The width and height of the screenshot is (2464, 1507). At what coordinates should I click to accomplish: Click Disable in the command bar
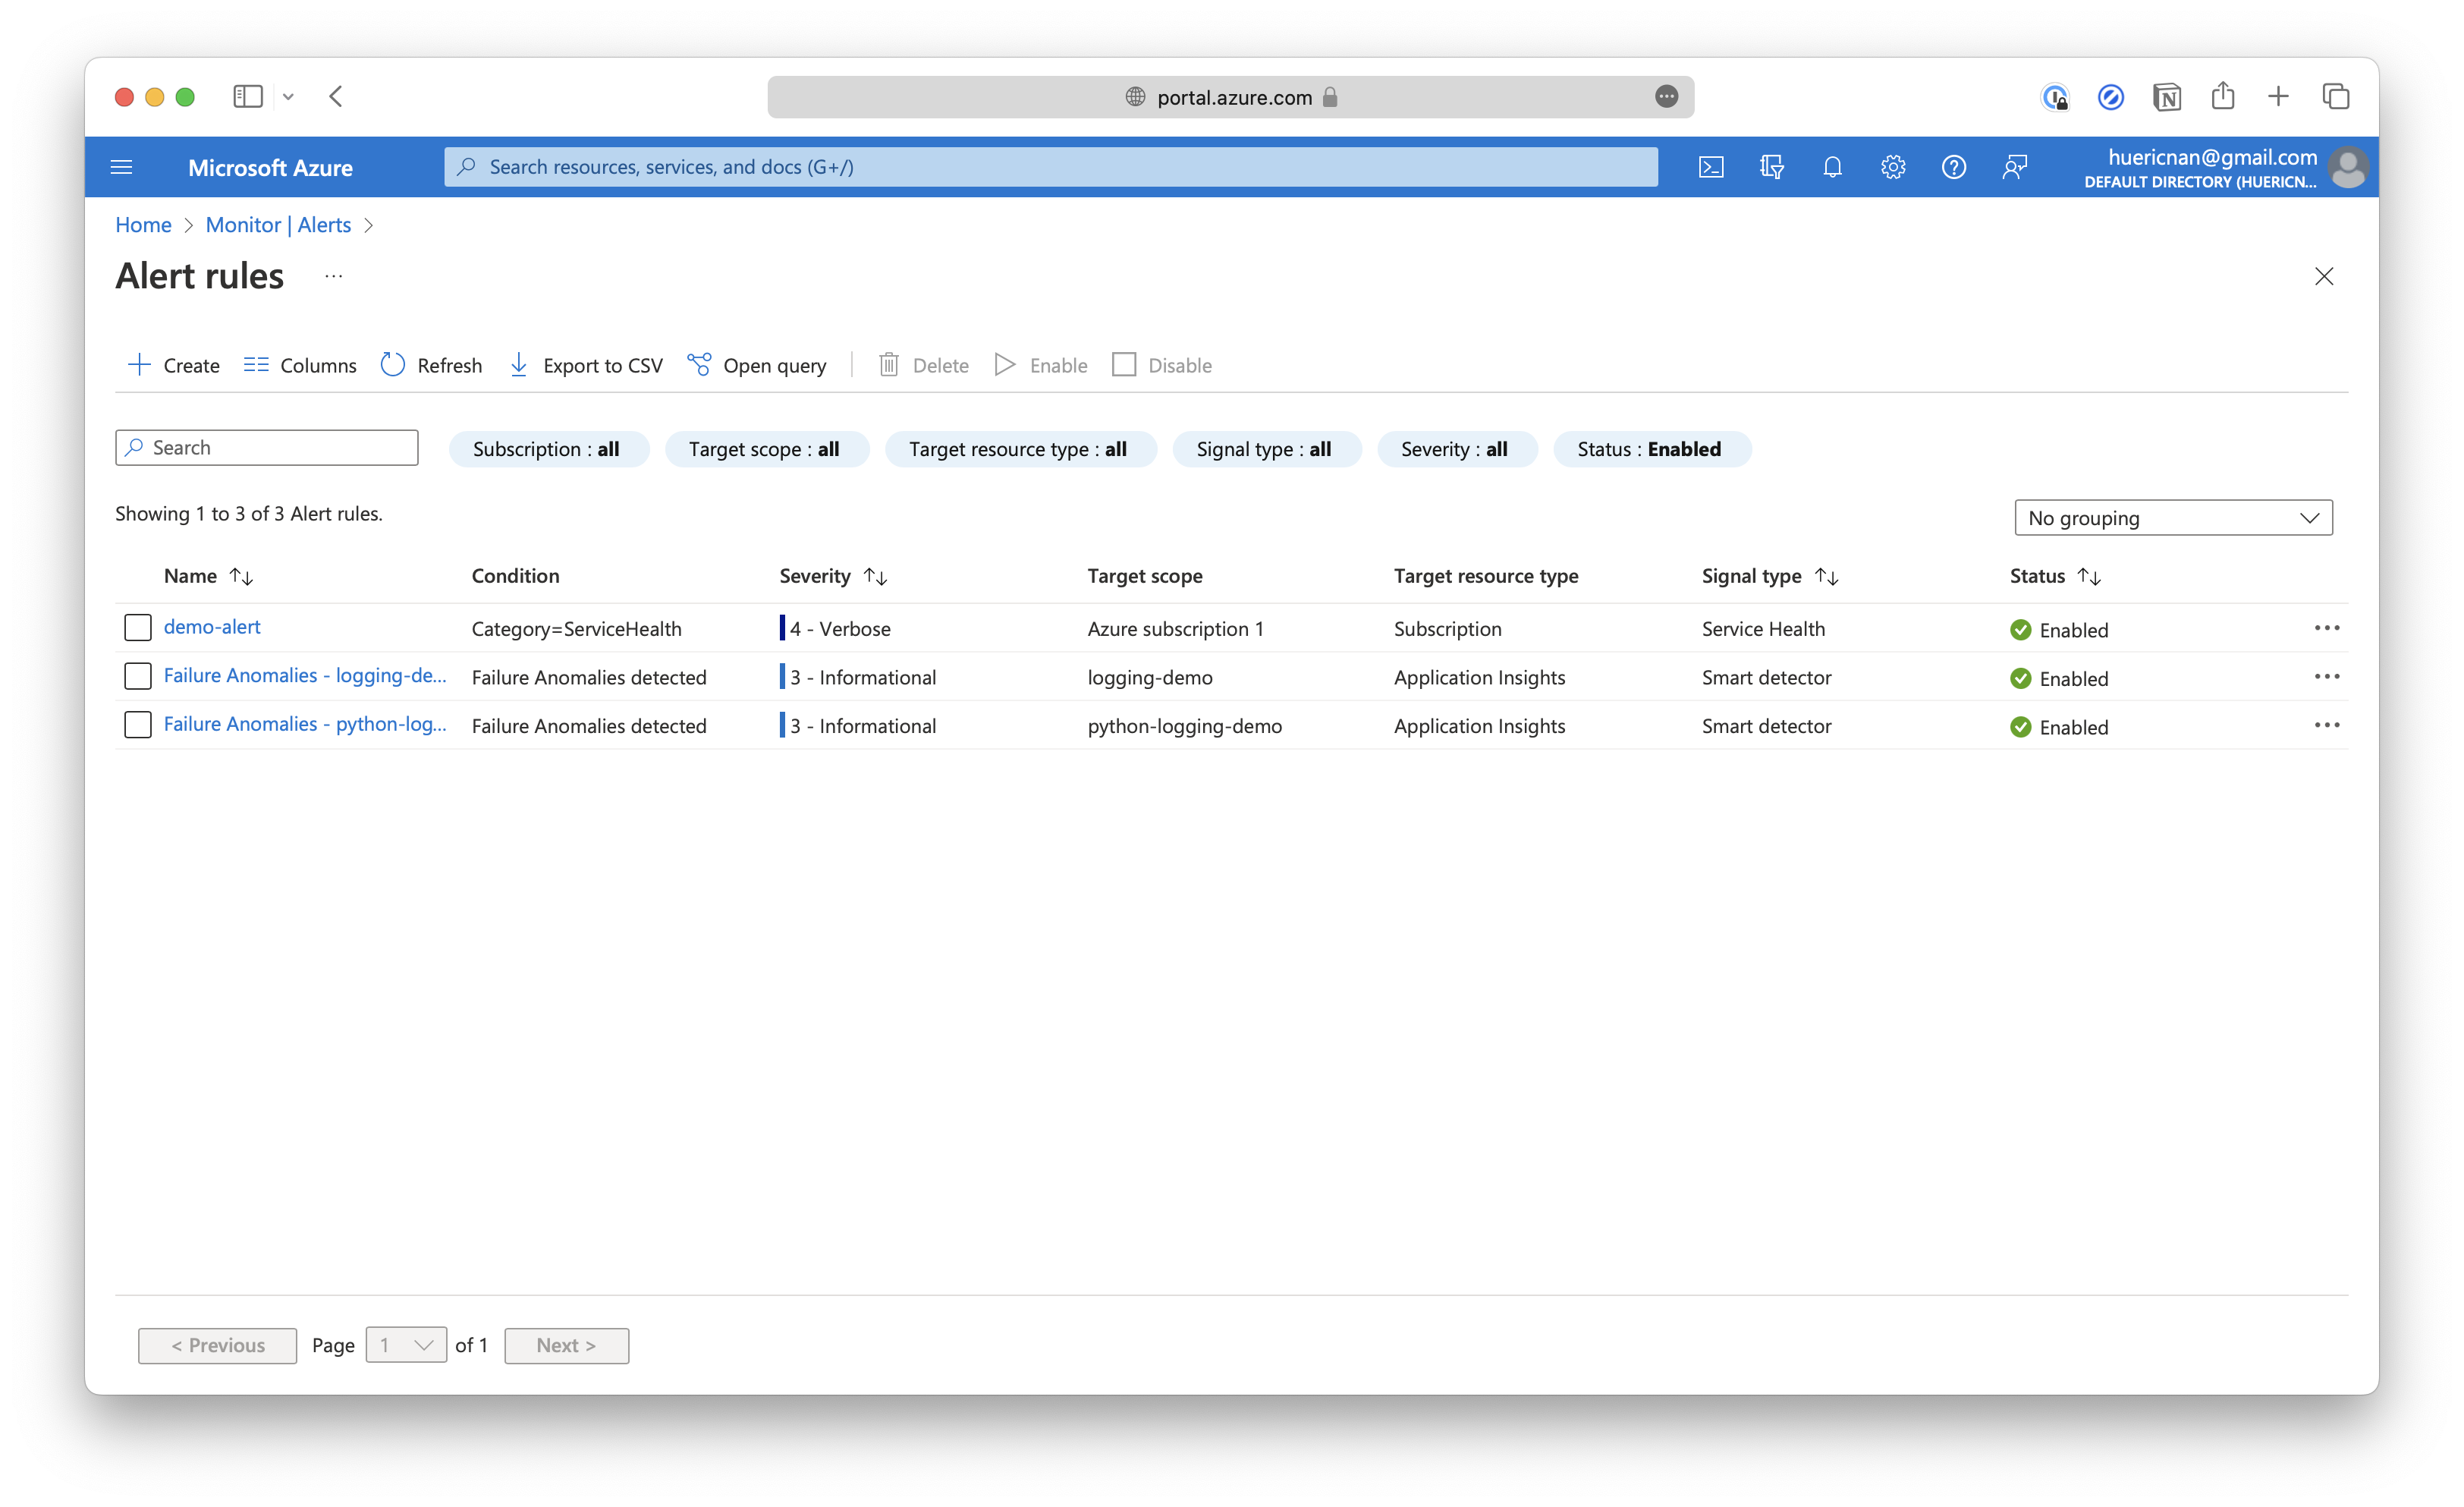pos(1162,365)
